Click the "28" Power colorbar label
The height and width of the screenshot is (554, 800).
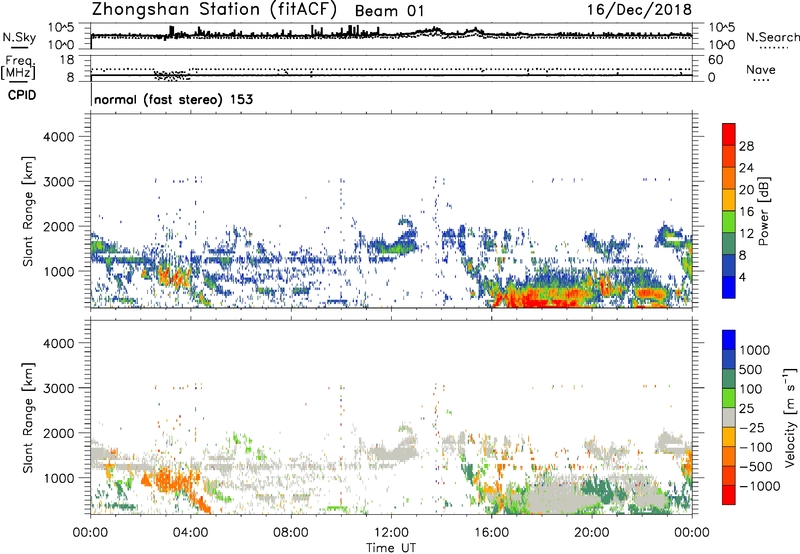746,146
